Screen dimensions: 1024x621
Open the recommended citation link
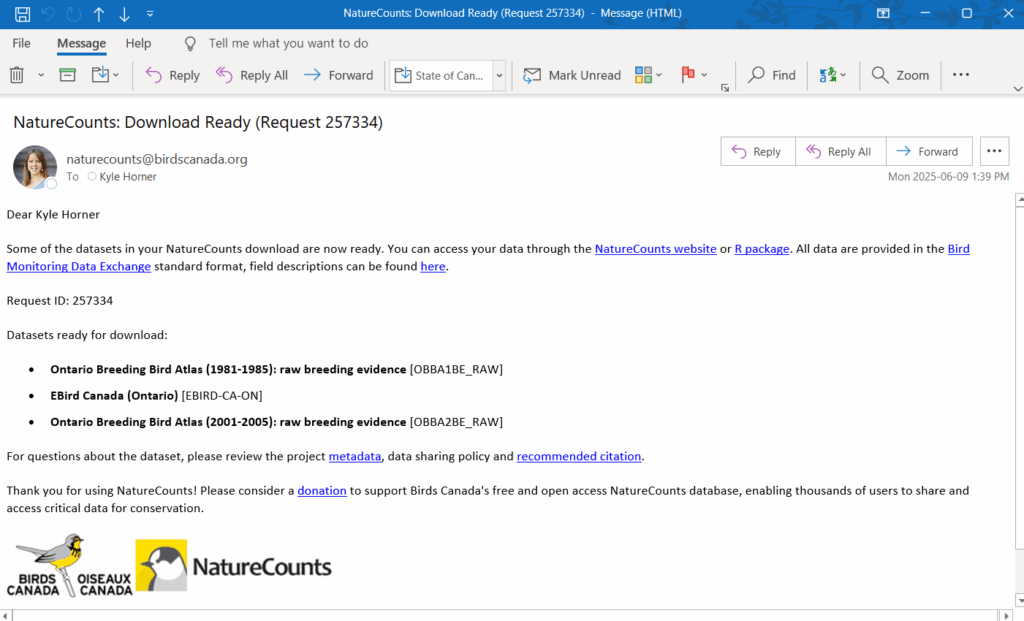pyautogui.click(x=579, y=456)
